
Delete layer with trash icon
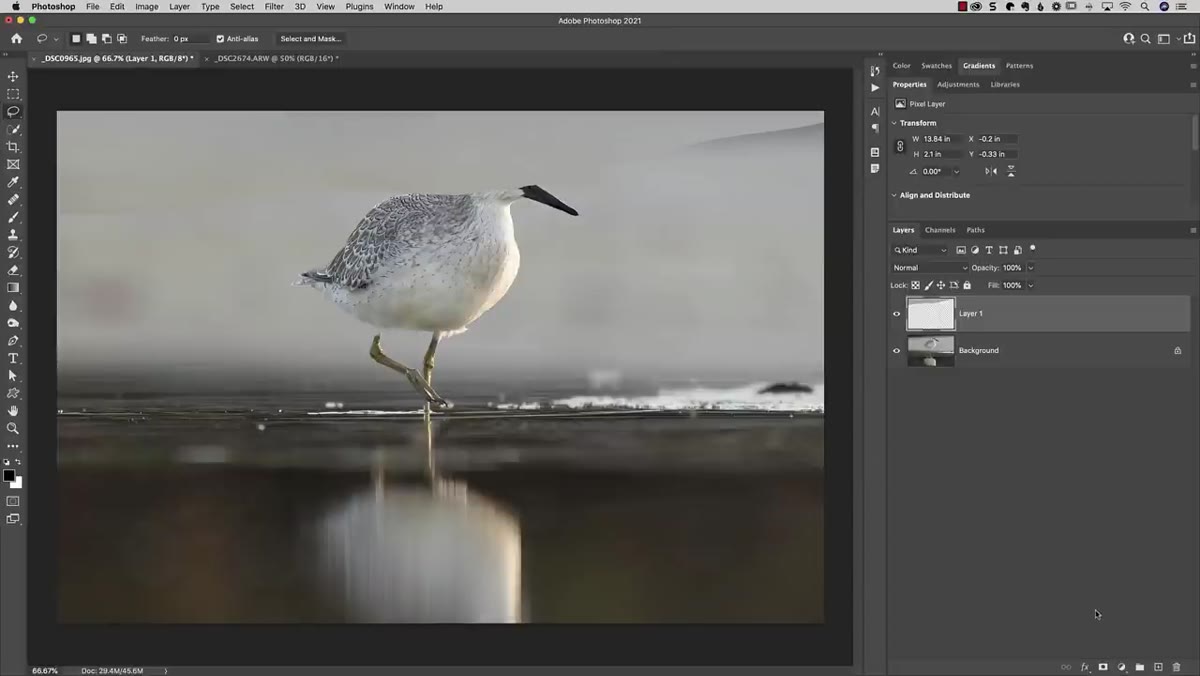click(x=1176, y=667)
